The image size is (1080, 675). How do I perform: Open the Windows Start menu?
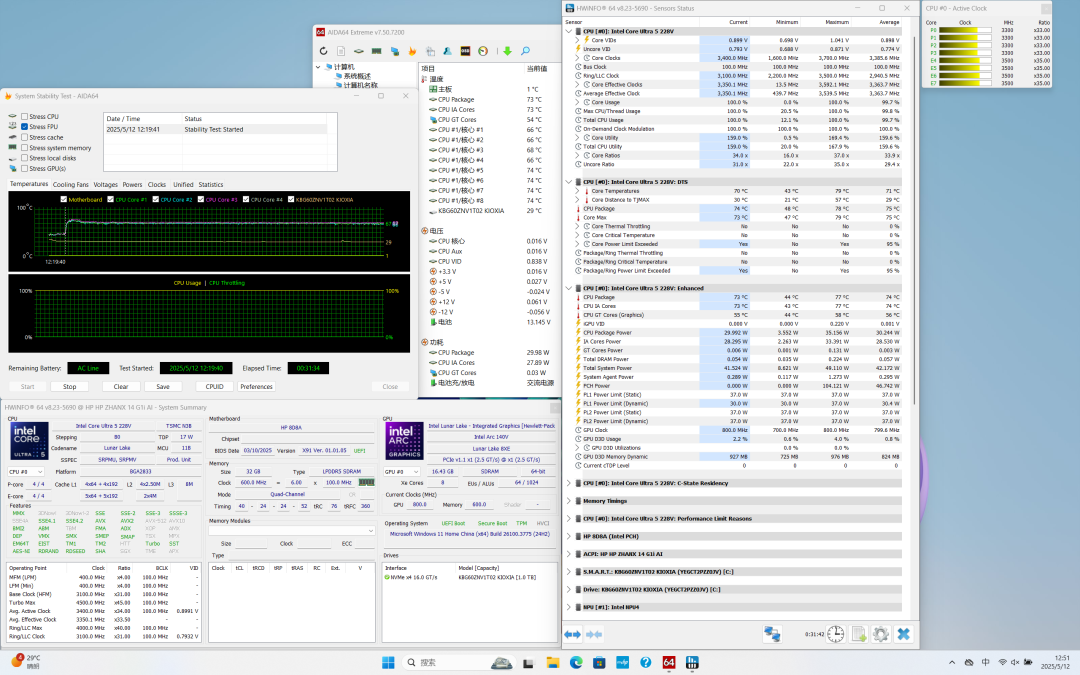click(x=388, y=663)
